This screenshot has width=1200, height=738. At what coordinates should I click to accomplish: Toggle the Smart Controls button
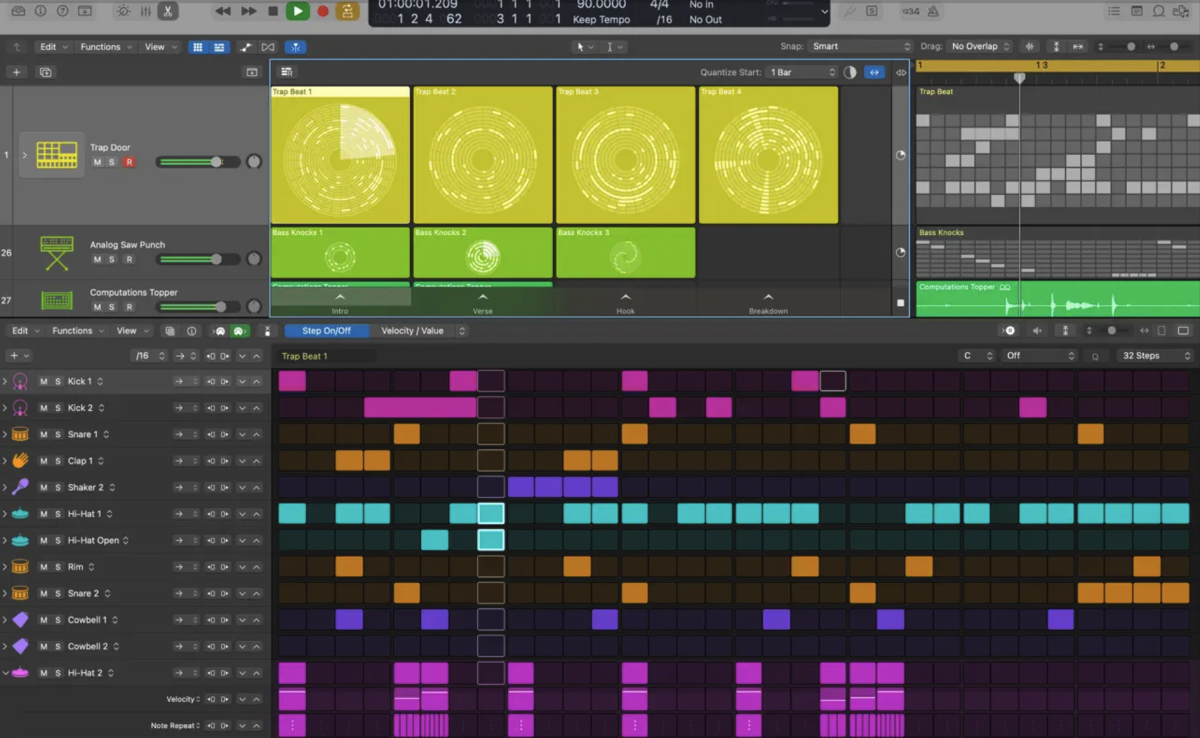pyautogui.click(x=123, y=11)
